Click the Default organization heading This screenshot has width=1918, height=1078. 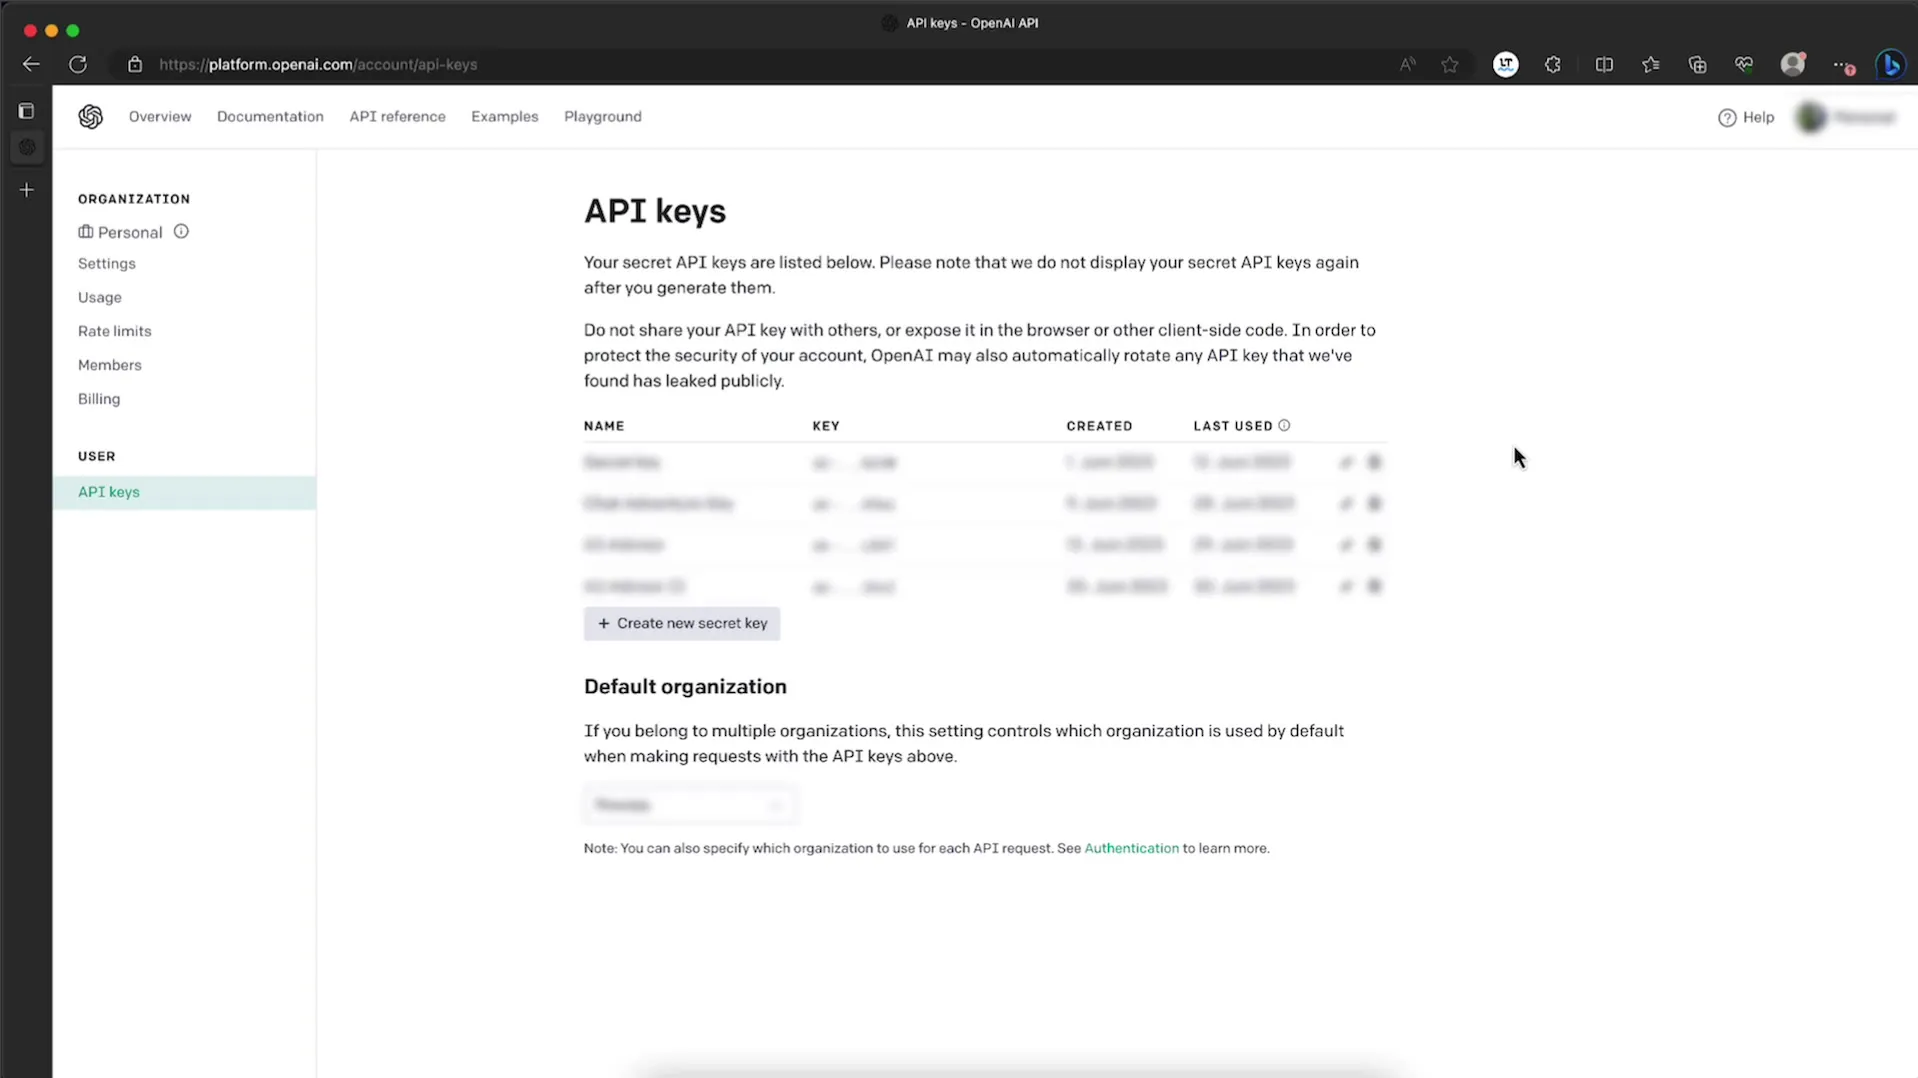point(685,686)
